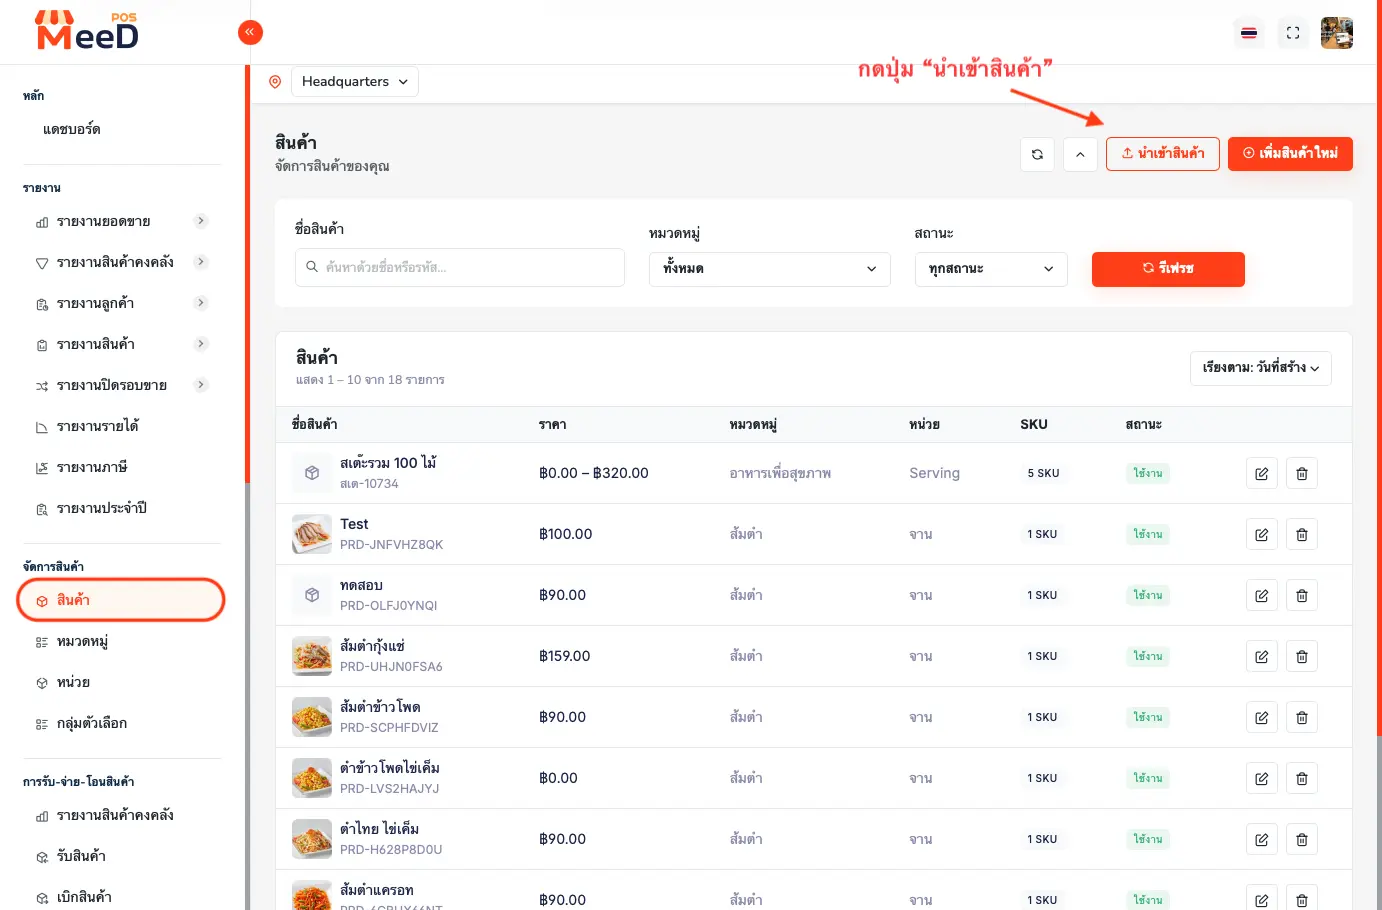Screen dimensions: 1382x910
Task: Click the product name search field
Action: click(x=460, y=268)
